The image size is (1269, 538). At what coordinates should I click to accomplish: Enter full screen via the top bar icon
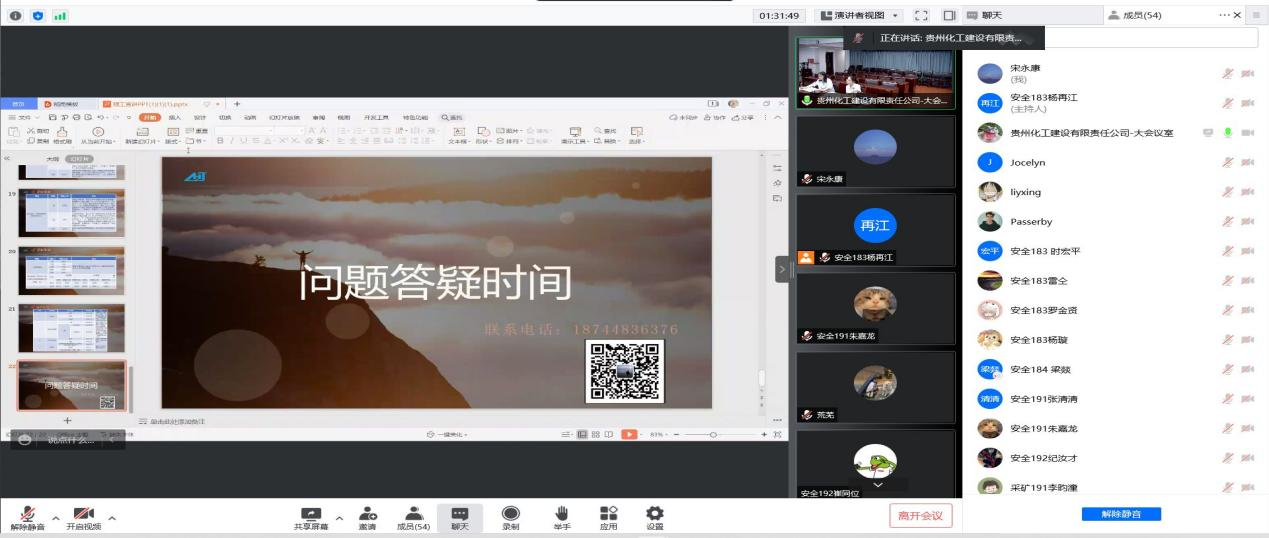pos(923,16)
